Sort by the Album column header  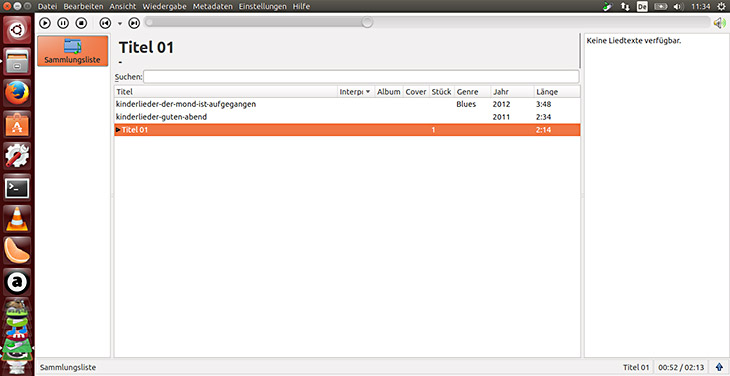[388, 92]
